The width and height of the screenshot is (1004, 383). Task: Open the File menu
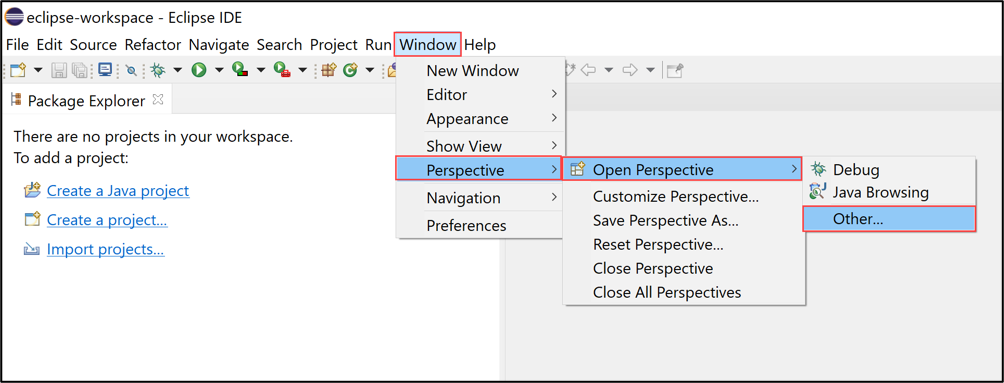[x=17, y=45]
